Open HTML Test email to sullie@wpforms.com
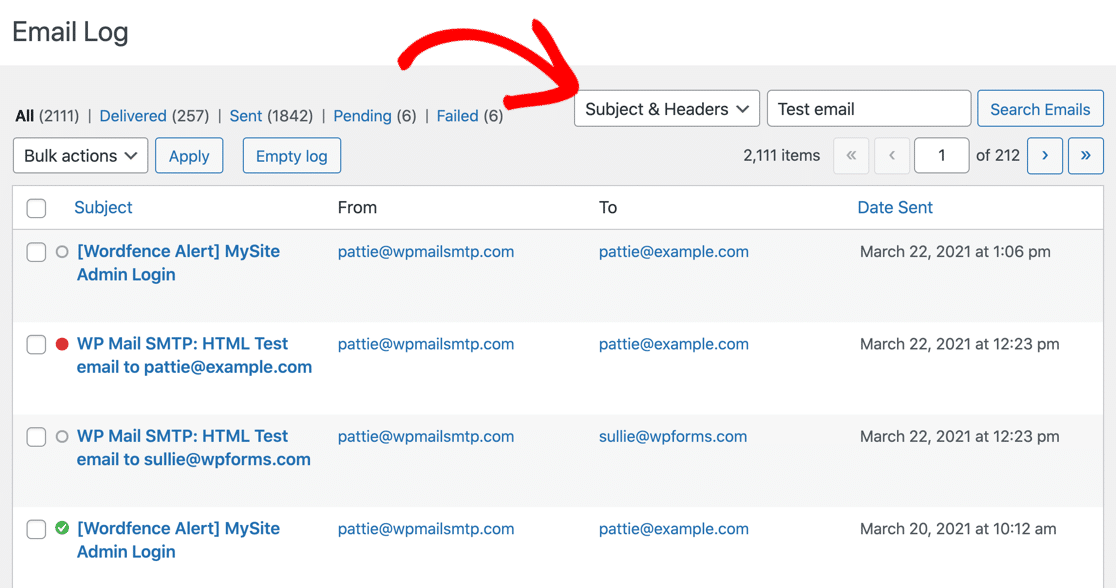Viewport: 1116px width, 588px height. [194, 448]
